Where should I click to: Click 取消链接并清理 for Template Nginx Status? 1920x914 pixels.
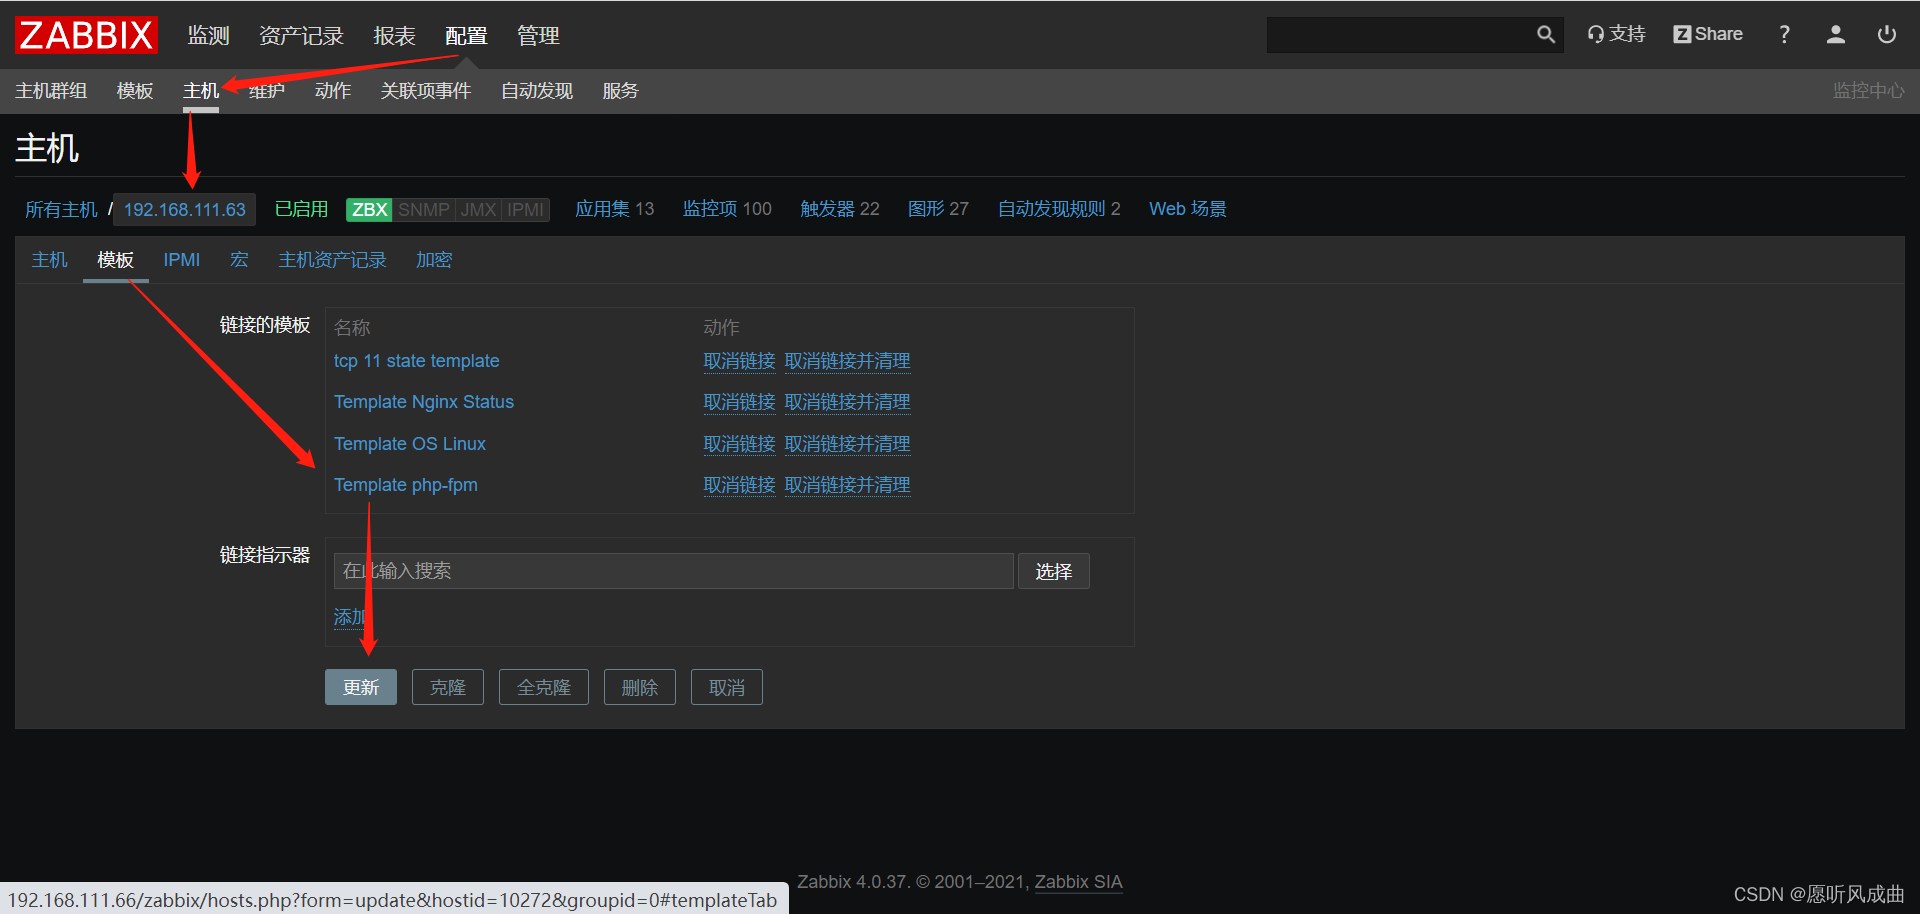[x=847, y=402]
